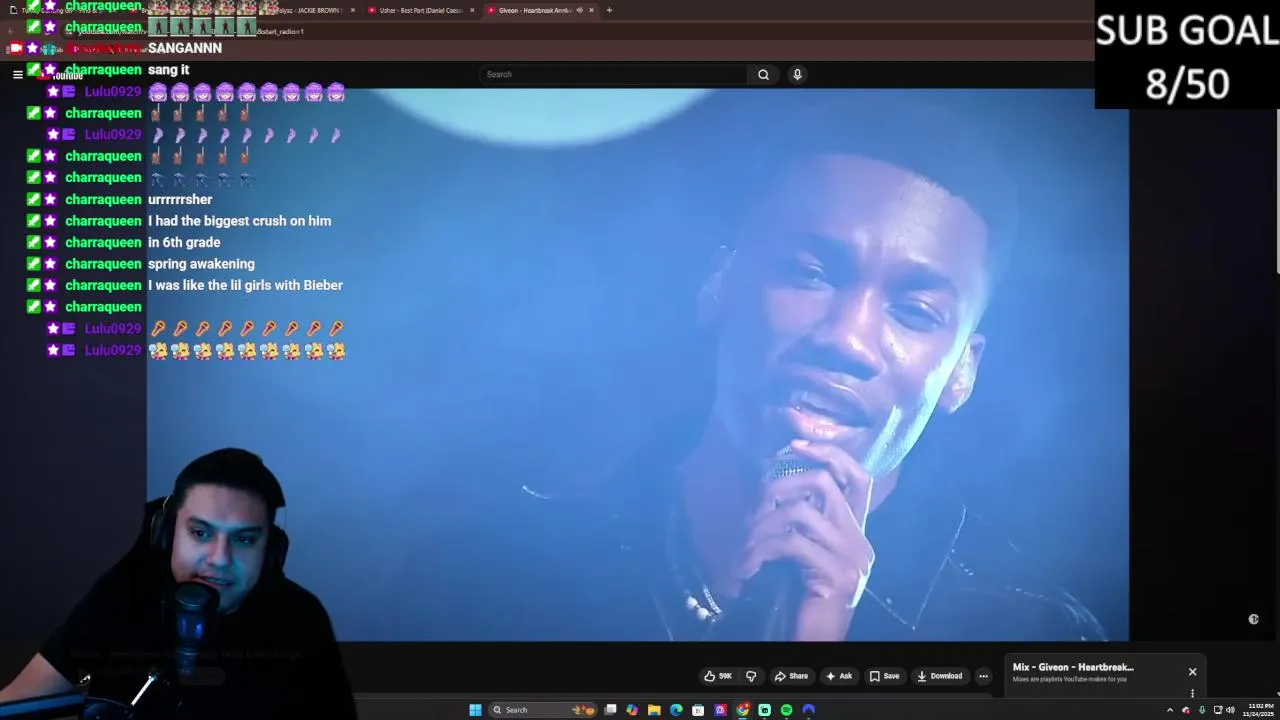Dislike the video with thumbs-down icon
This screenshot has width=1280, height=720.
point(751,676)
